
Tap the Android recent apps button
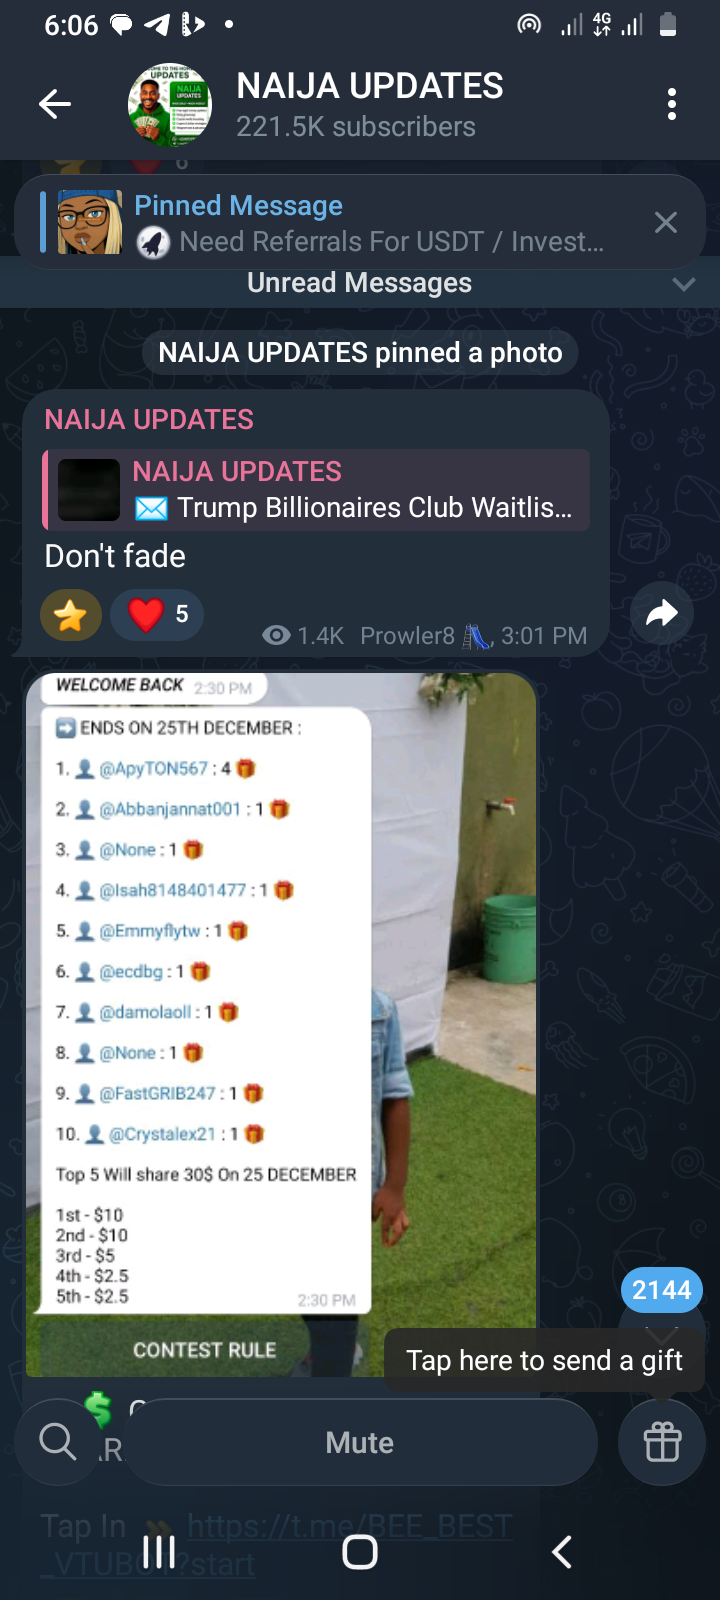(159, 1552)
